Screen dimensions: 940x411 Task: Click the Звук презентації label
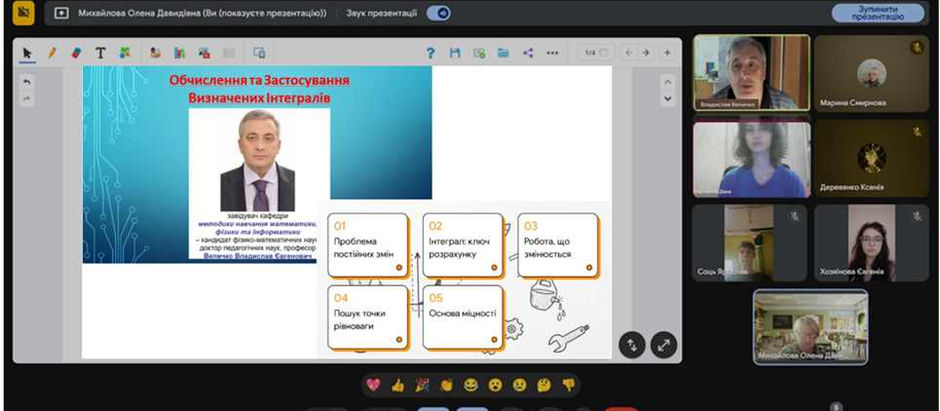coord(381,13)
